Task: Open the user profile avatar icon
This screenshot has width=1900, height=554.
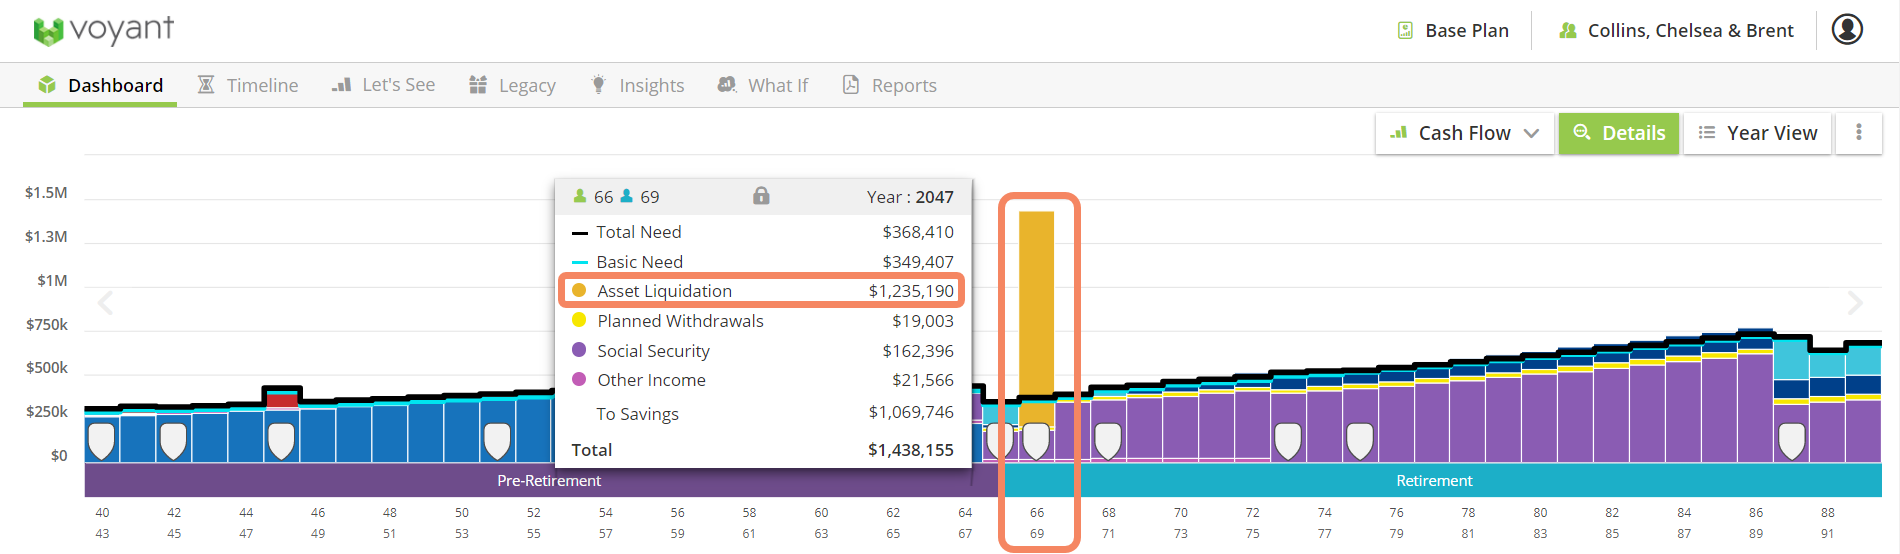Action: [x=1847, y=29]
